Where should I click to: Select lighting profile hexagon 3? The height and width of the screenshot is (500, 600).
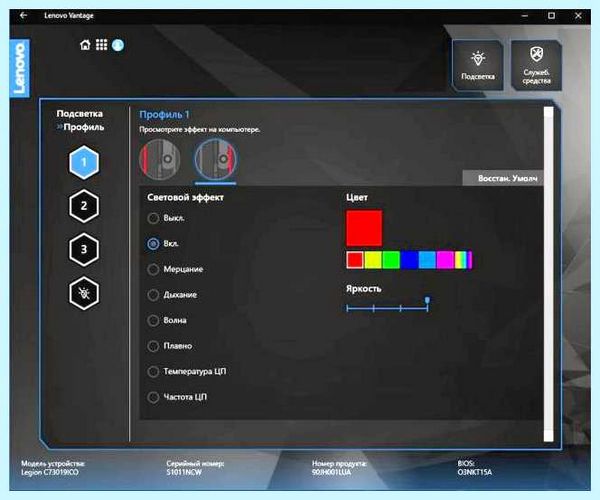(84, 250)
